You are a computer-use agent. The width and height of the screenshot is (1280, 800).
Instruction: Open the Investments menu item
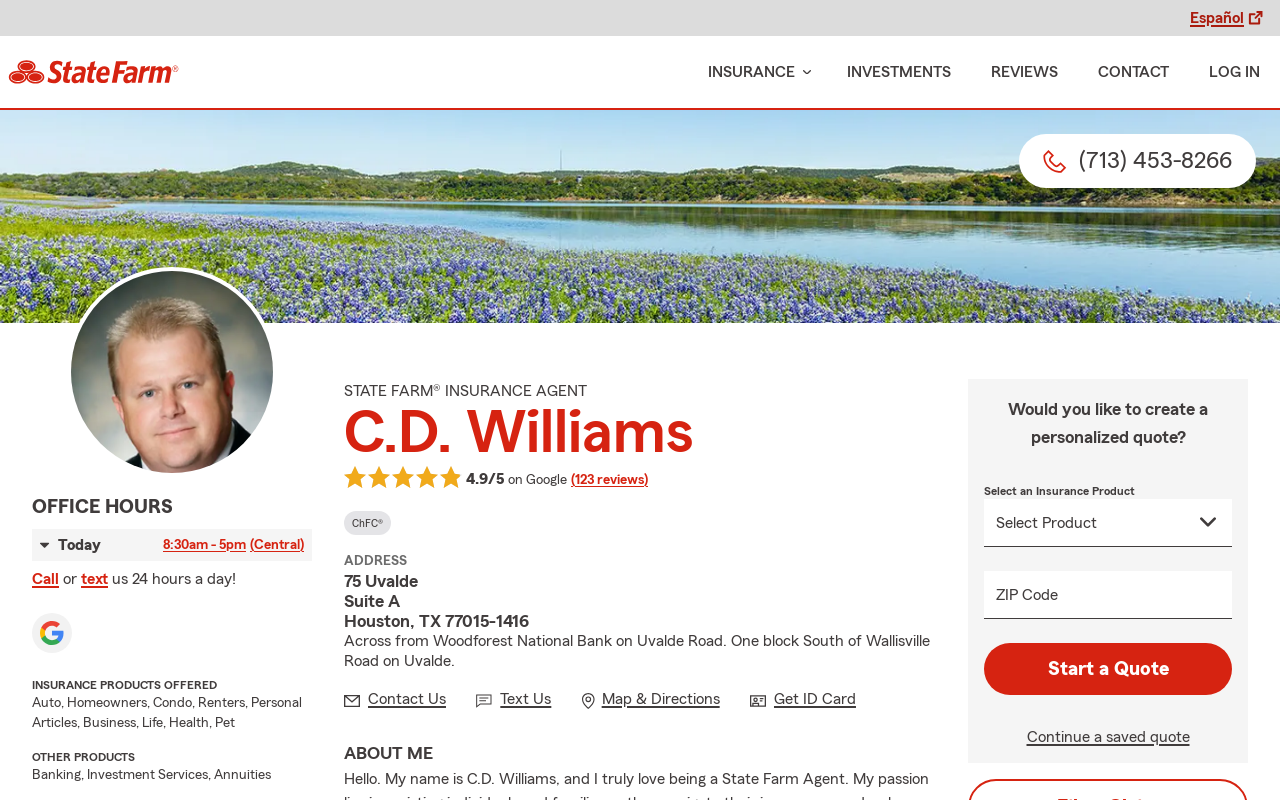(899, 72)
